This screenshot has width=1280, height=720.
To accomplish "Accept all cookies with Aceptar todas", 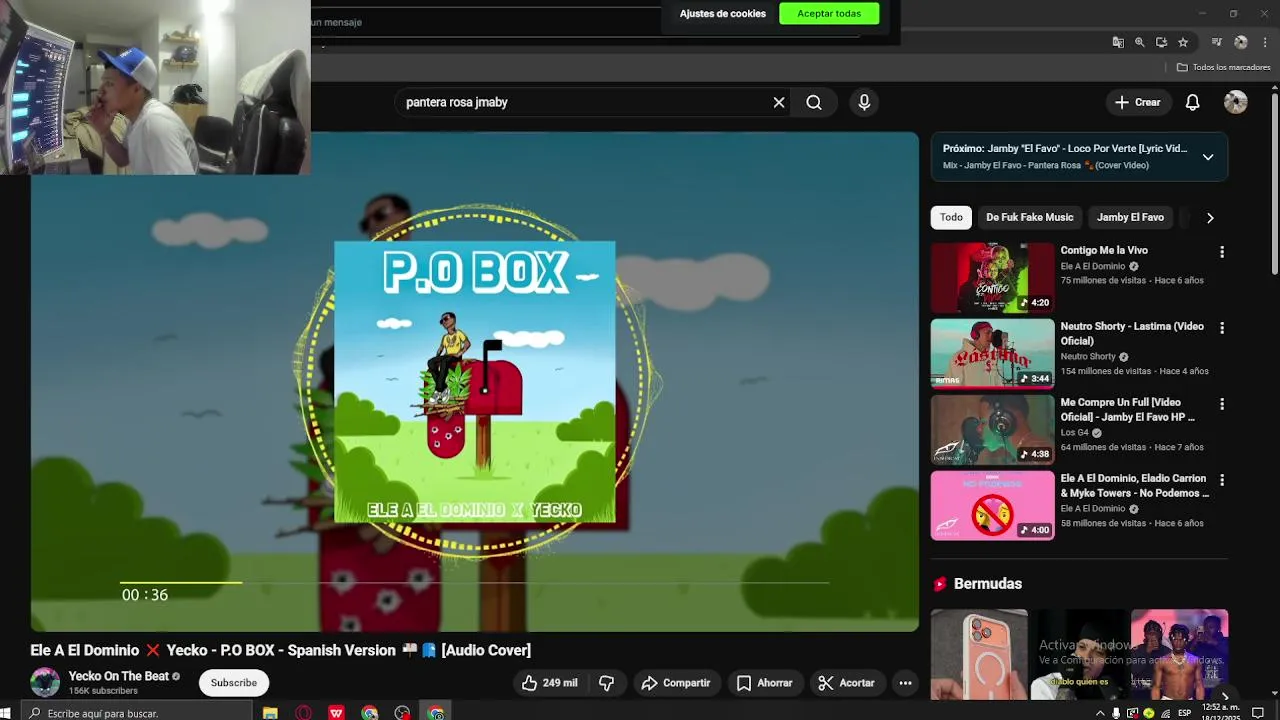I will click(x=829, y=13).
